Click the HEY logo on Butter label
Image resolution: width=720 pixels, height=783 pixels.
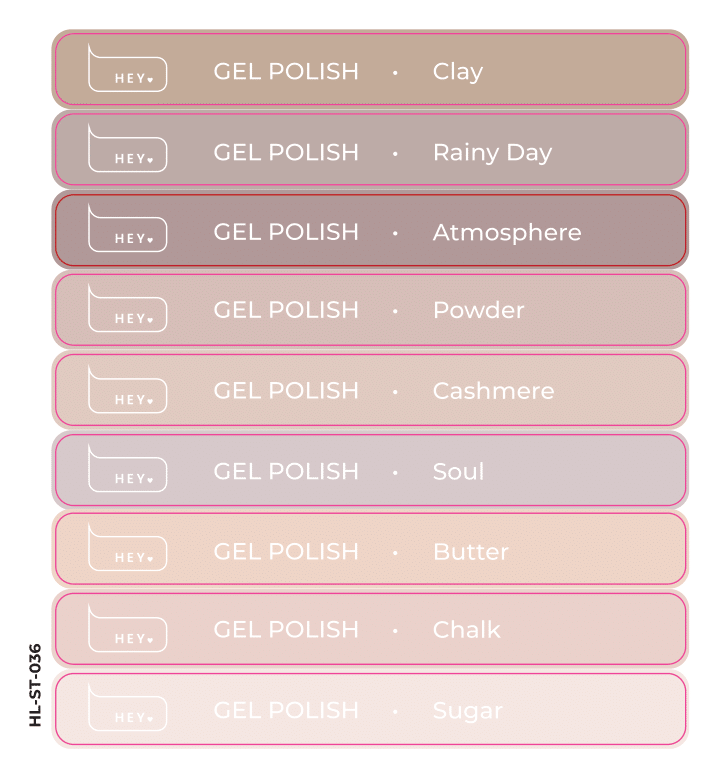pos(127,547)
